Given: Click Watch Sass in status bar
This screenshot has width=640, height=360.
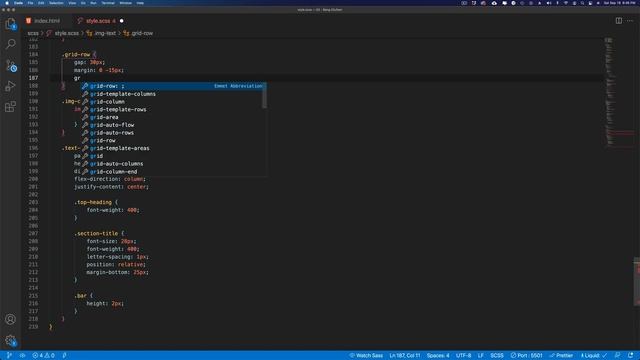Looking at the screenshot, I should click(x=366, y=356).
